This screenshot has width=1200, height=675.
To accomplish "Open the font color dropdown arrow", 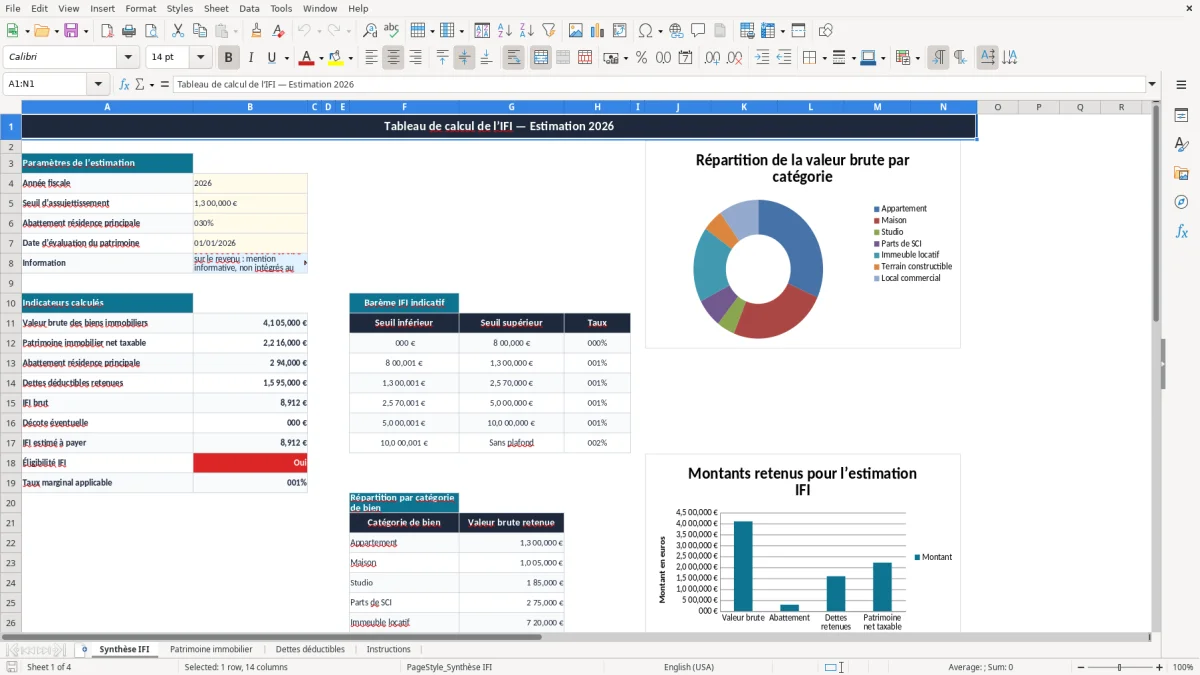I will click(322, 58).
